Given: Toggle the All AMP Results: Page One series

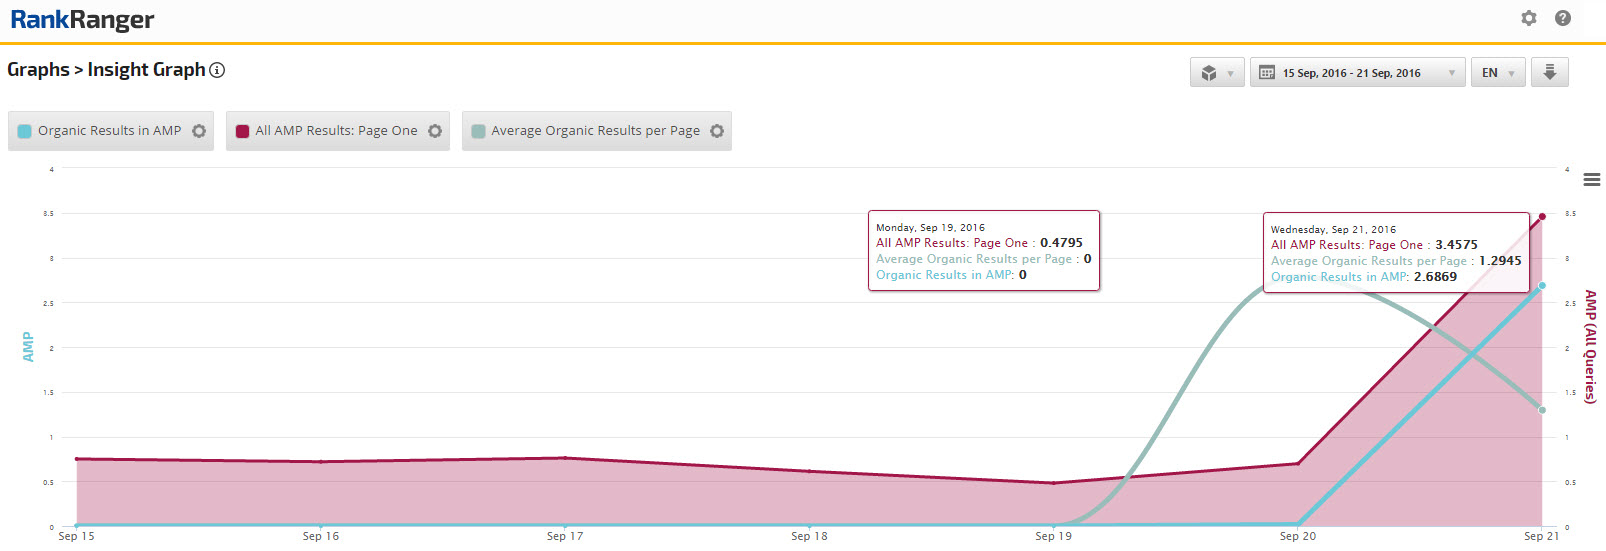Looking at the screenshot, I should [336, 131].
